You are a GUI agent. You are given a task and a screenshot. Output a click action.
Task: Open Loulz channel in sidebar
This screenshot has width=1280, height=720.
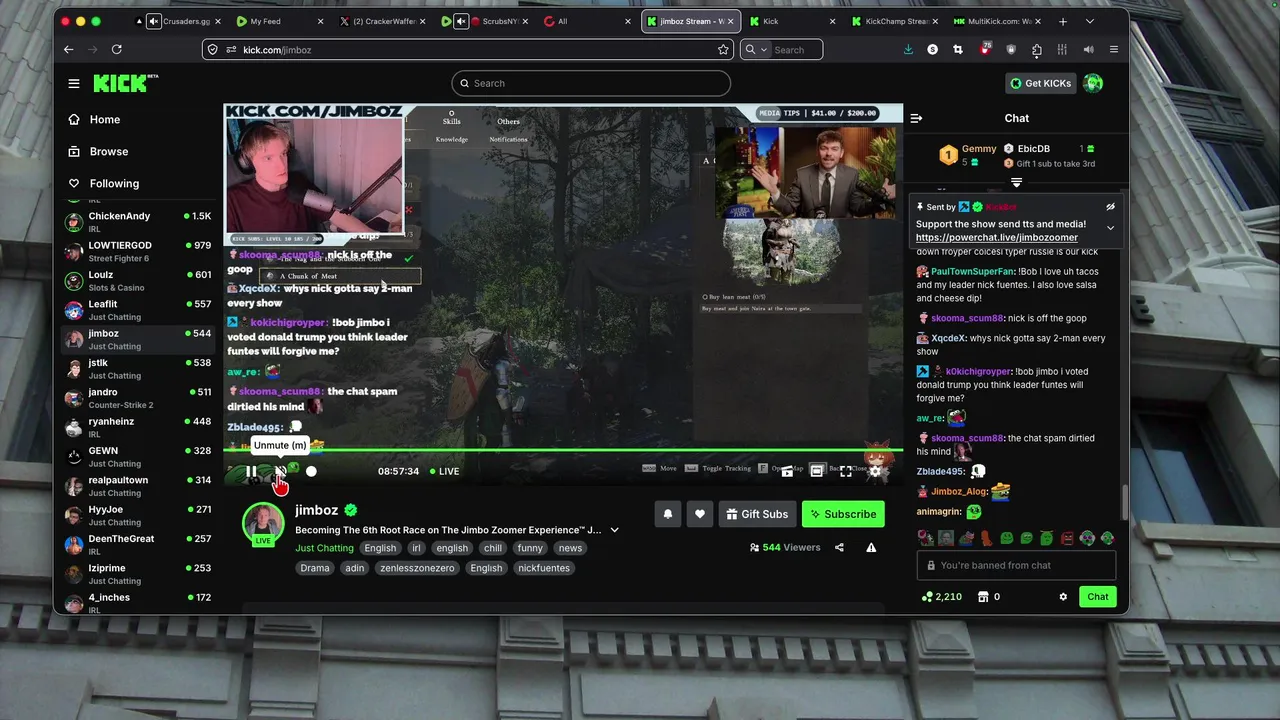tap(138, 281)
